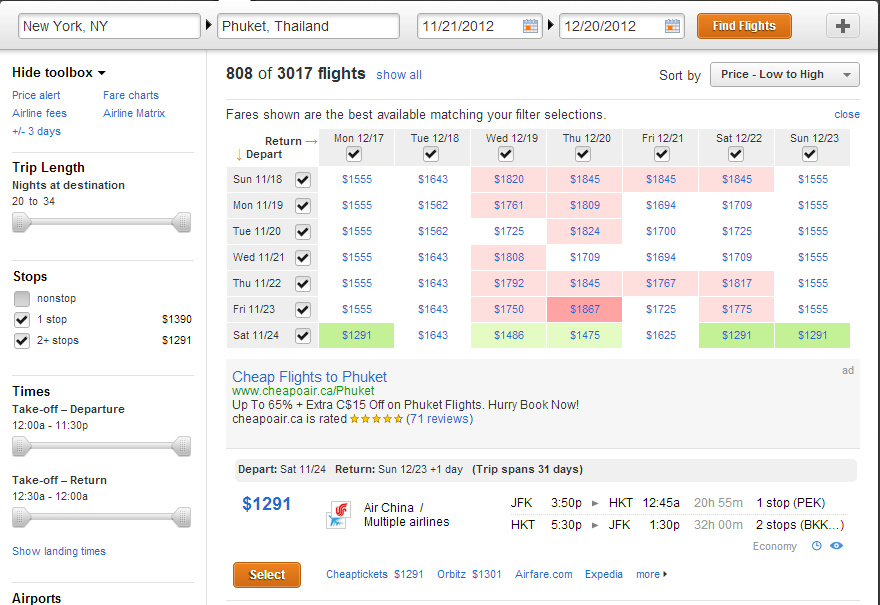
Task: Open the Fare charts link
Action: [131, 95]
